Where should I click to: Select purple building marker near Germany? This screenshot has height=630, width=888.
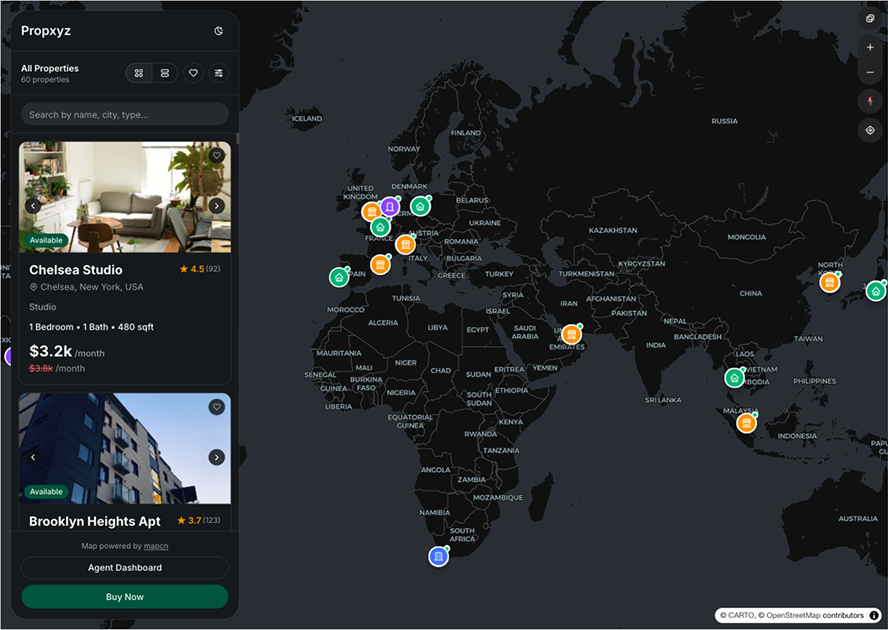(x=390, y=207)
